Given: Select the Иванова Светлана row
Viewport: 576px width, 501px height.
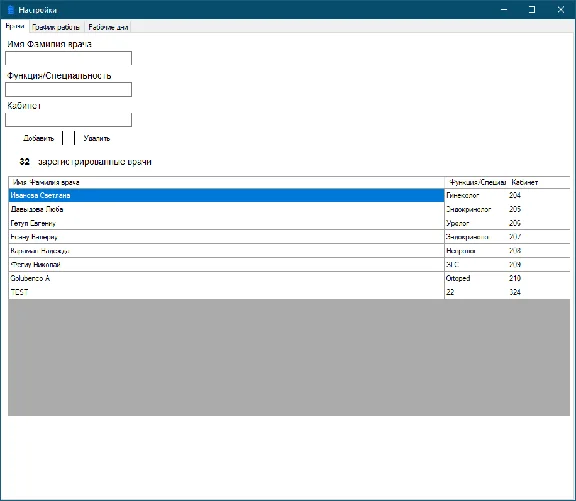Looking at the screenshot, I should click(289, 195).
